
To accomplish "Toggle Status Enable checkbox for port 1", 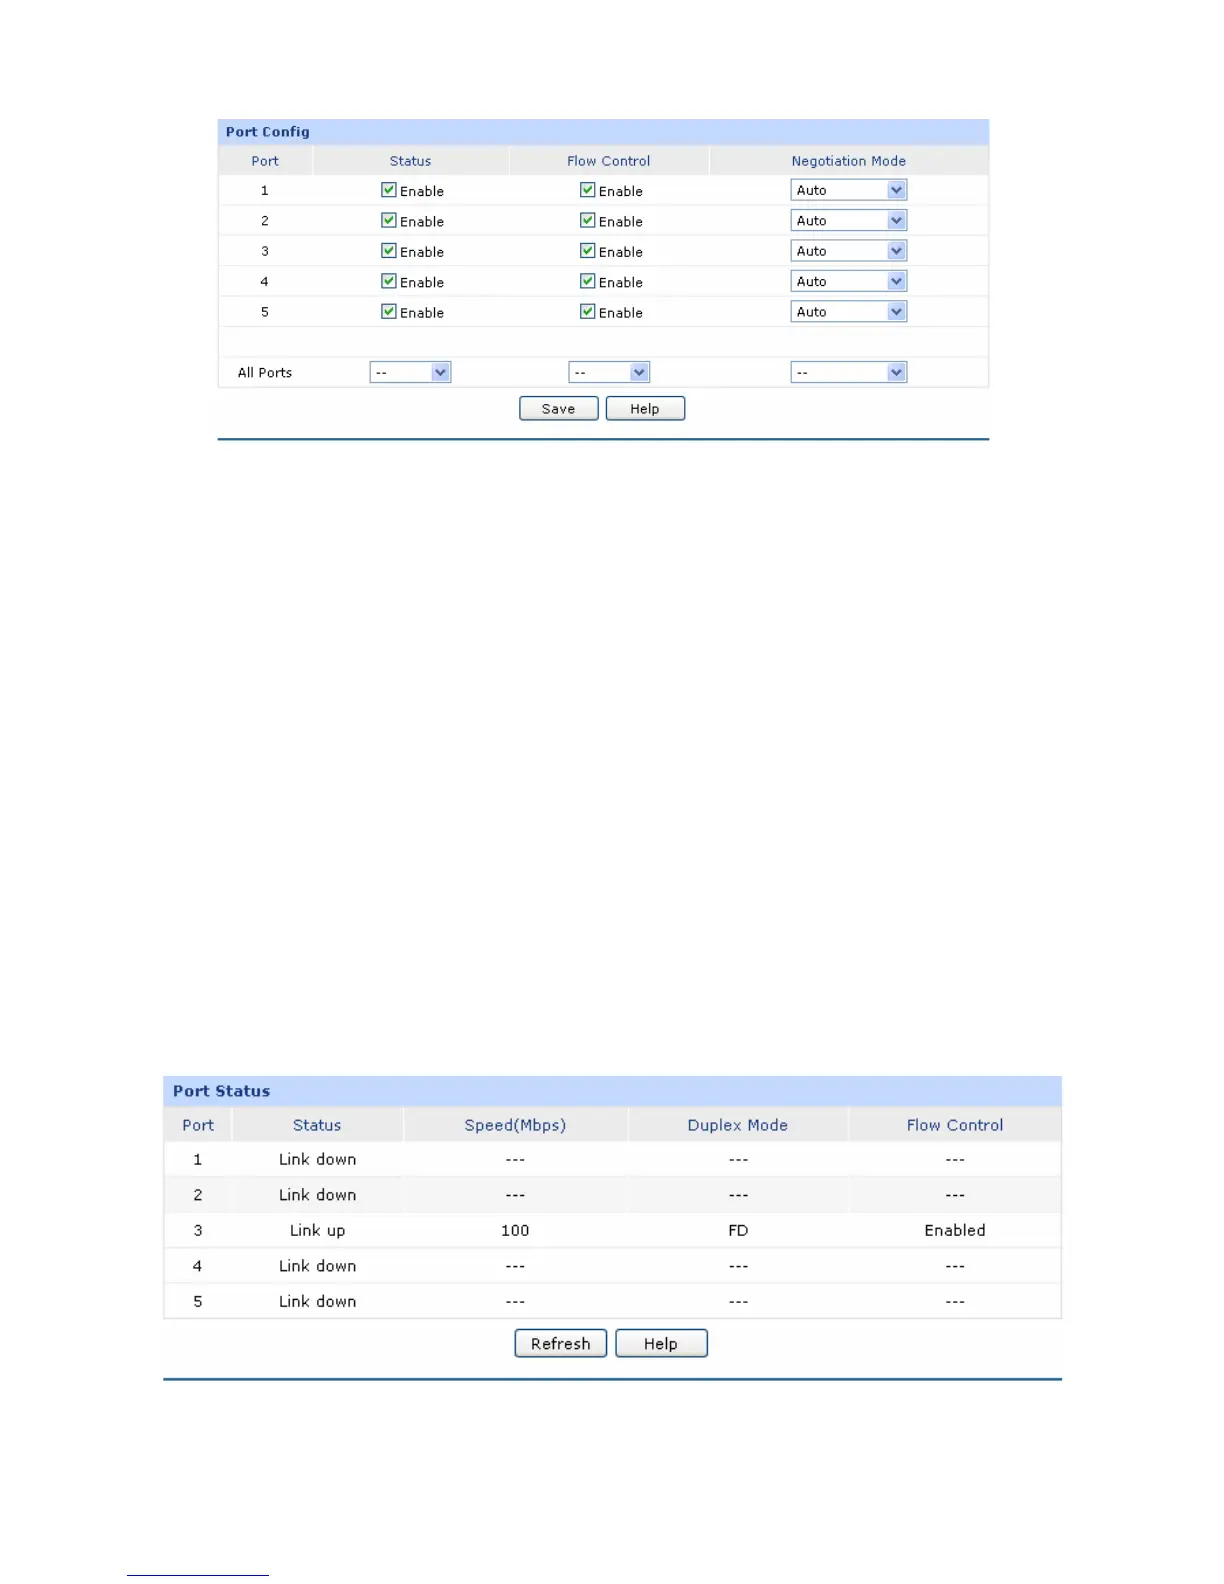I will 389,190.
